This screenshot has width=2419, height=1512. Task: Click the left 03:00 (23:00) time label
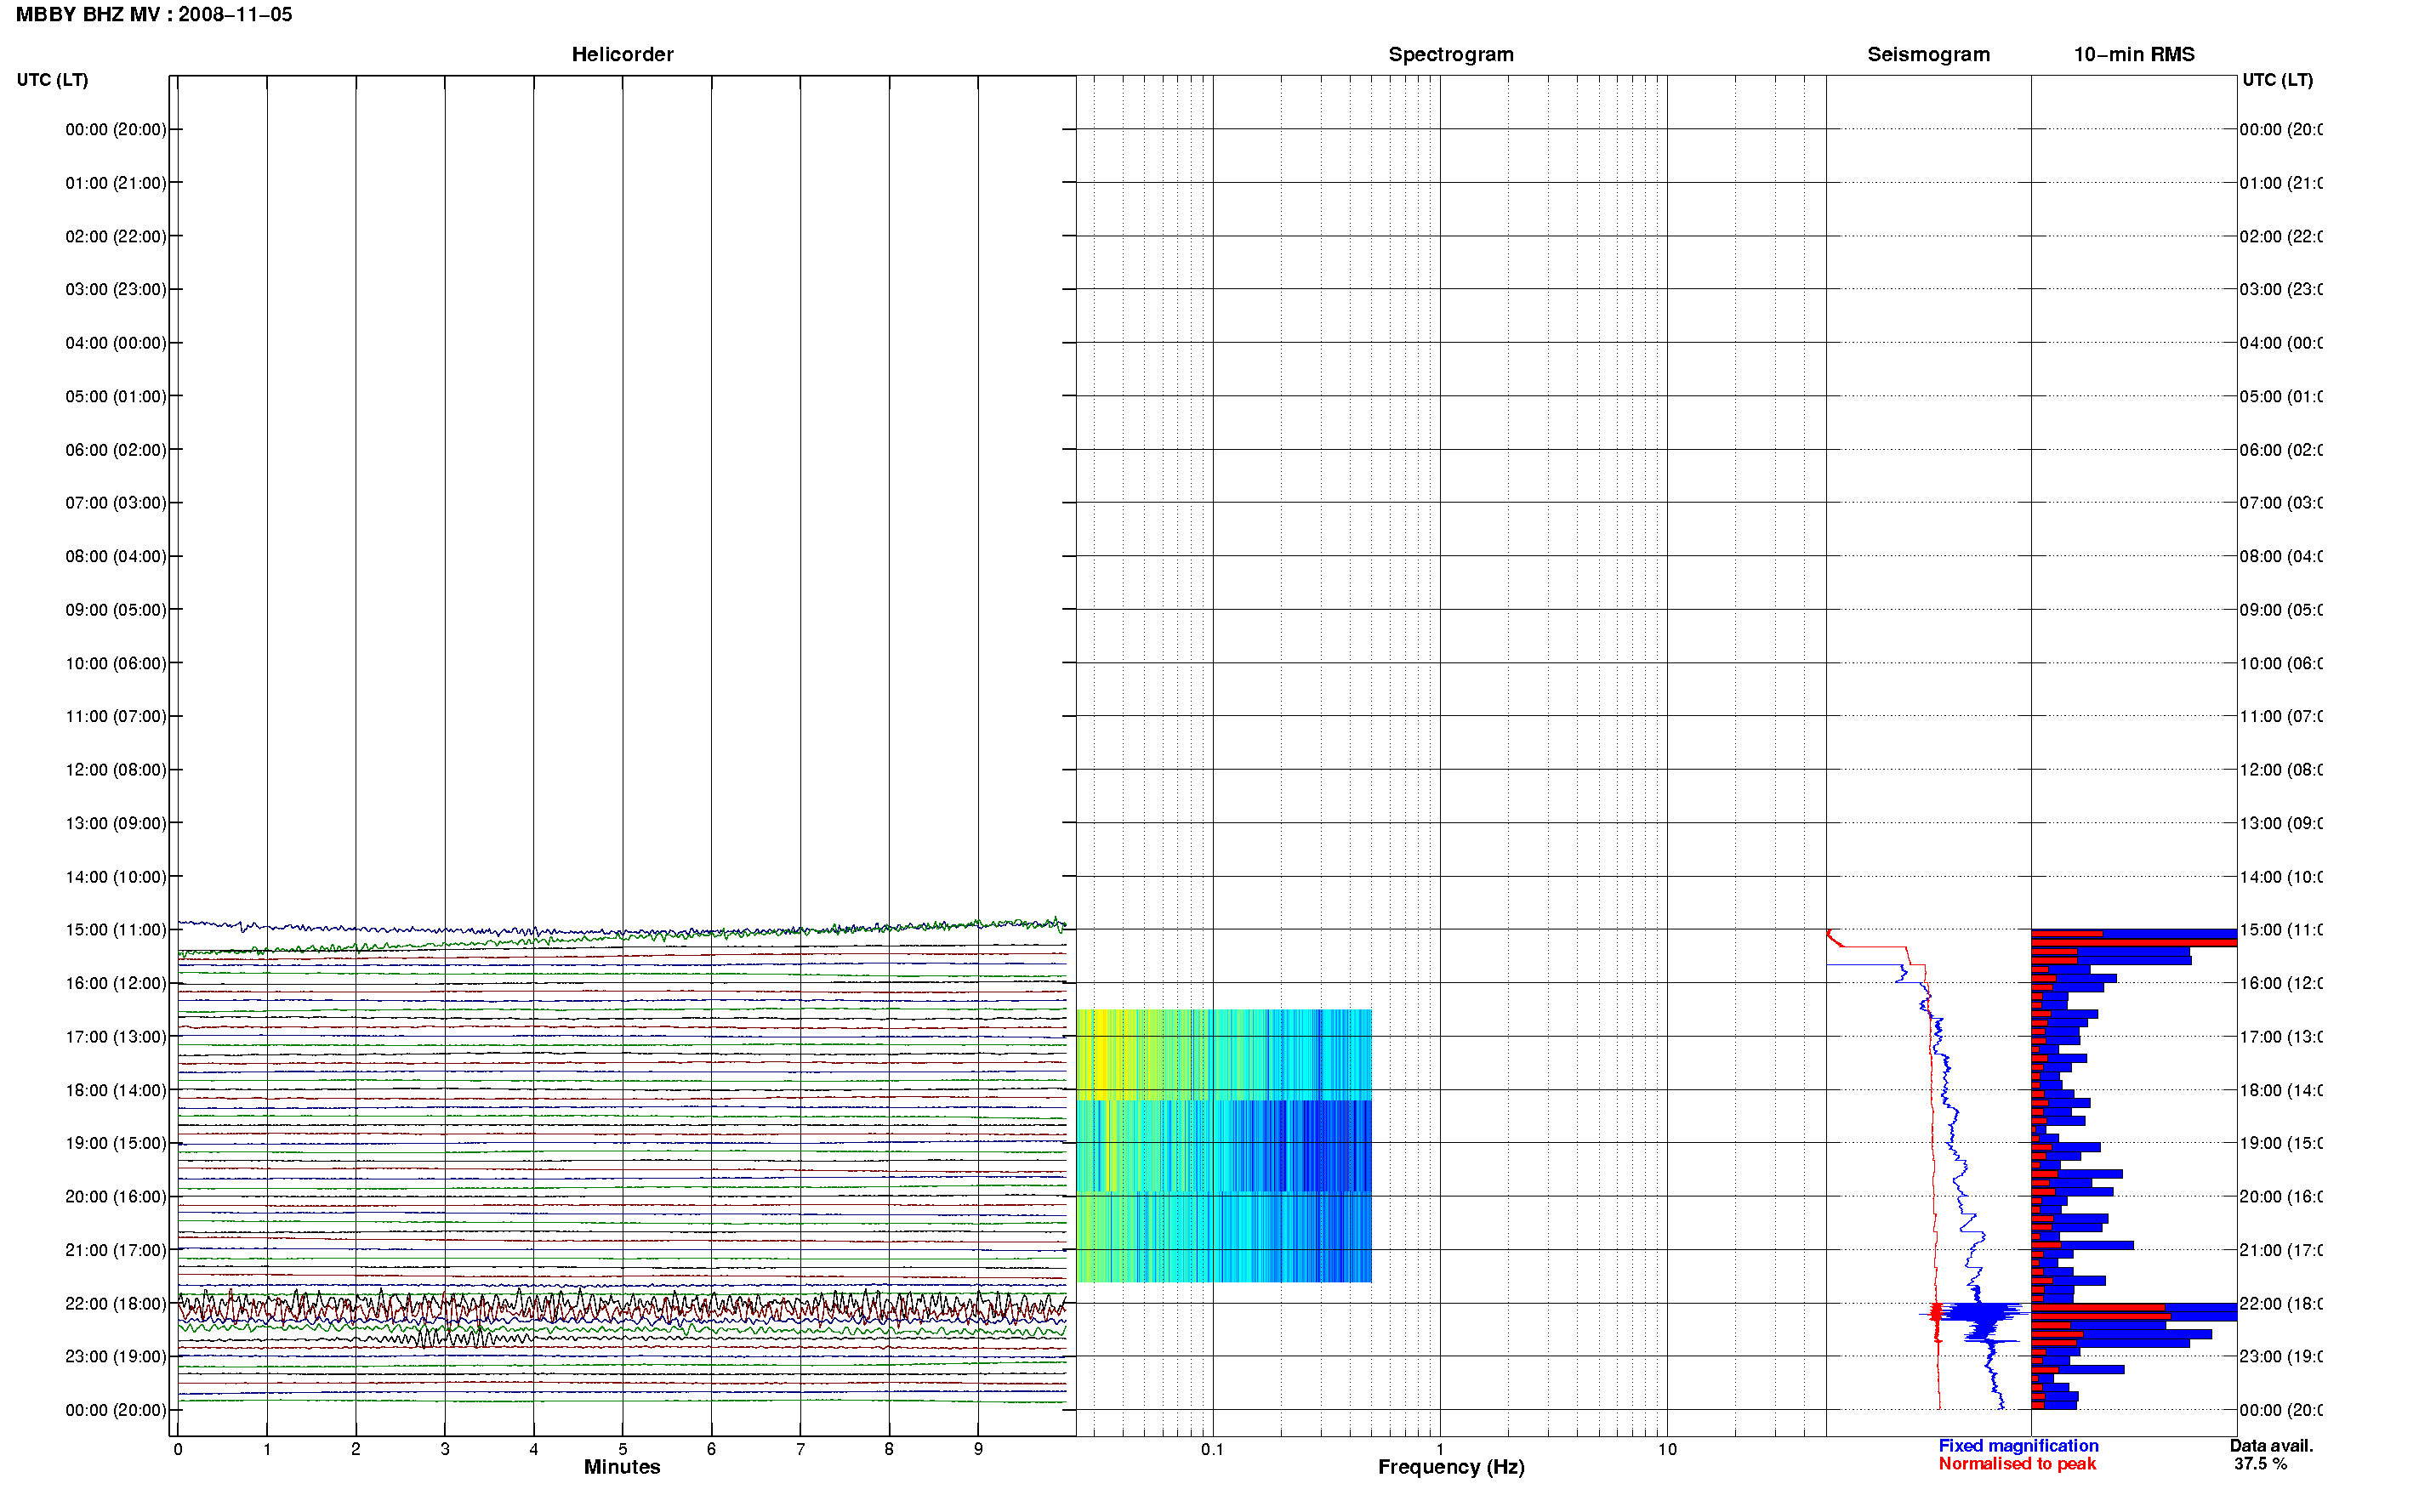(116, 289)
